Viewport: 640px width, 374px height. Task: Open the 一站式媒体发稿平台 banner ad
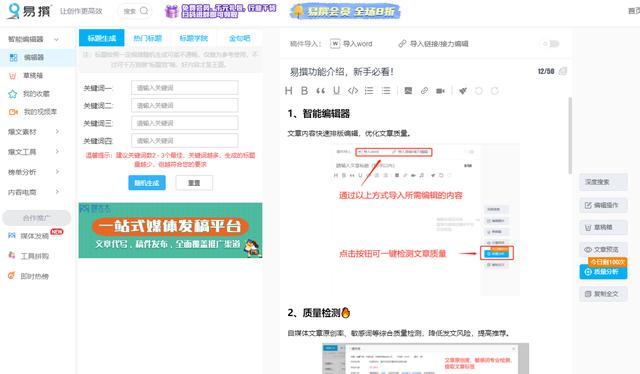pos(170,230)
